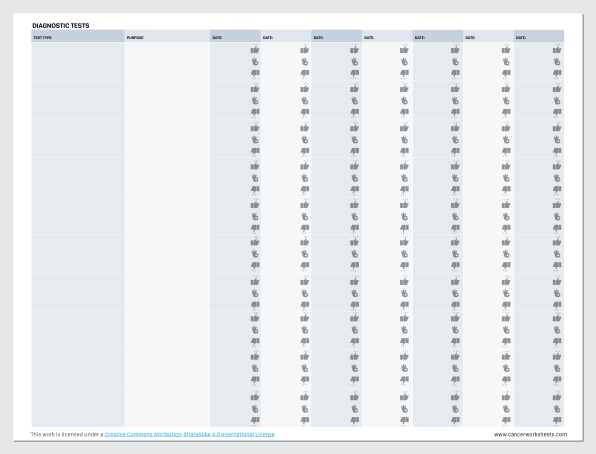Click the first row Test Type cell
The width and height of the screenshot is (596, 454).
click(x=78, y=61)
